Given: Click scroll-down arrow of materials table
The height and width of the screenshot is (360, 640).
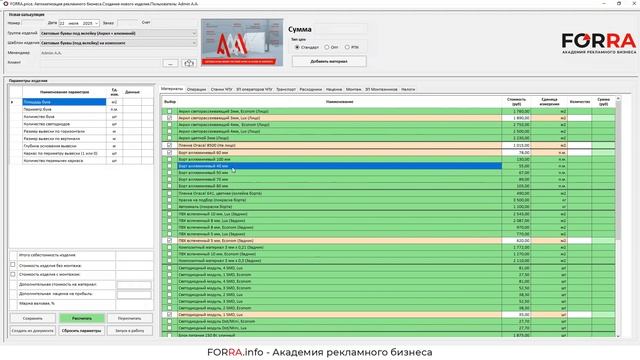Looking at the screenshot, I should [618, 336].
